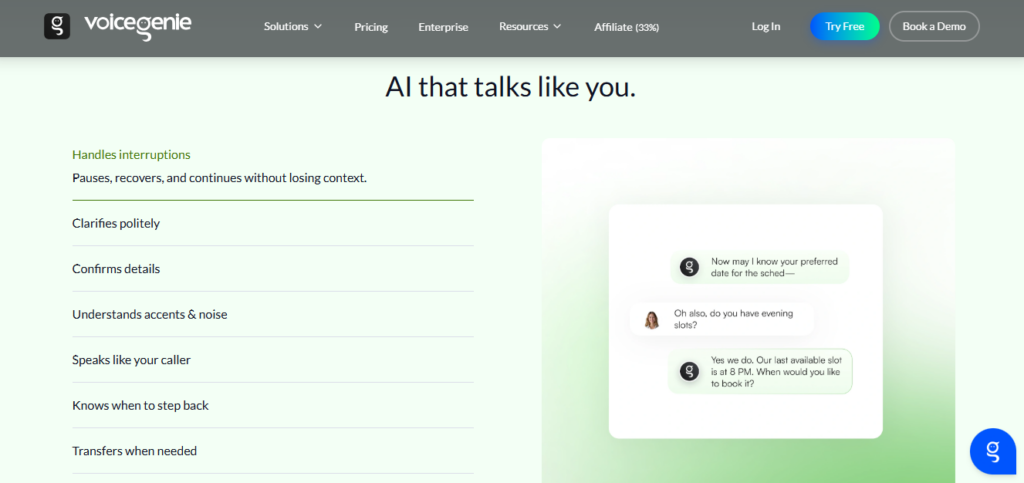Open the Pricing page
The width and height of the screenshot is (1024, 483).
click(x=371, y=27)
